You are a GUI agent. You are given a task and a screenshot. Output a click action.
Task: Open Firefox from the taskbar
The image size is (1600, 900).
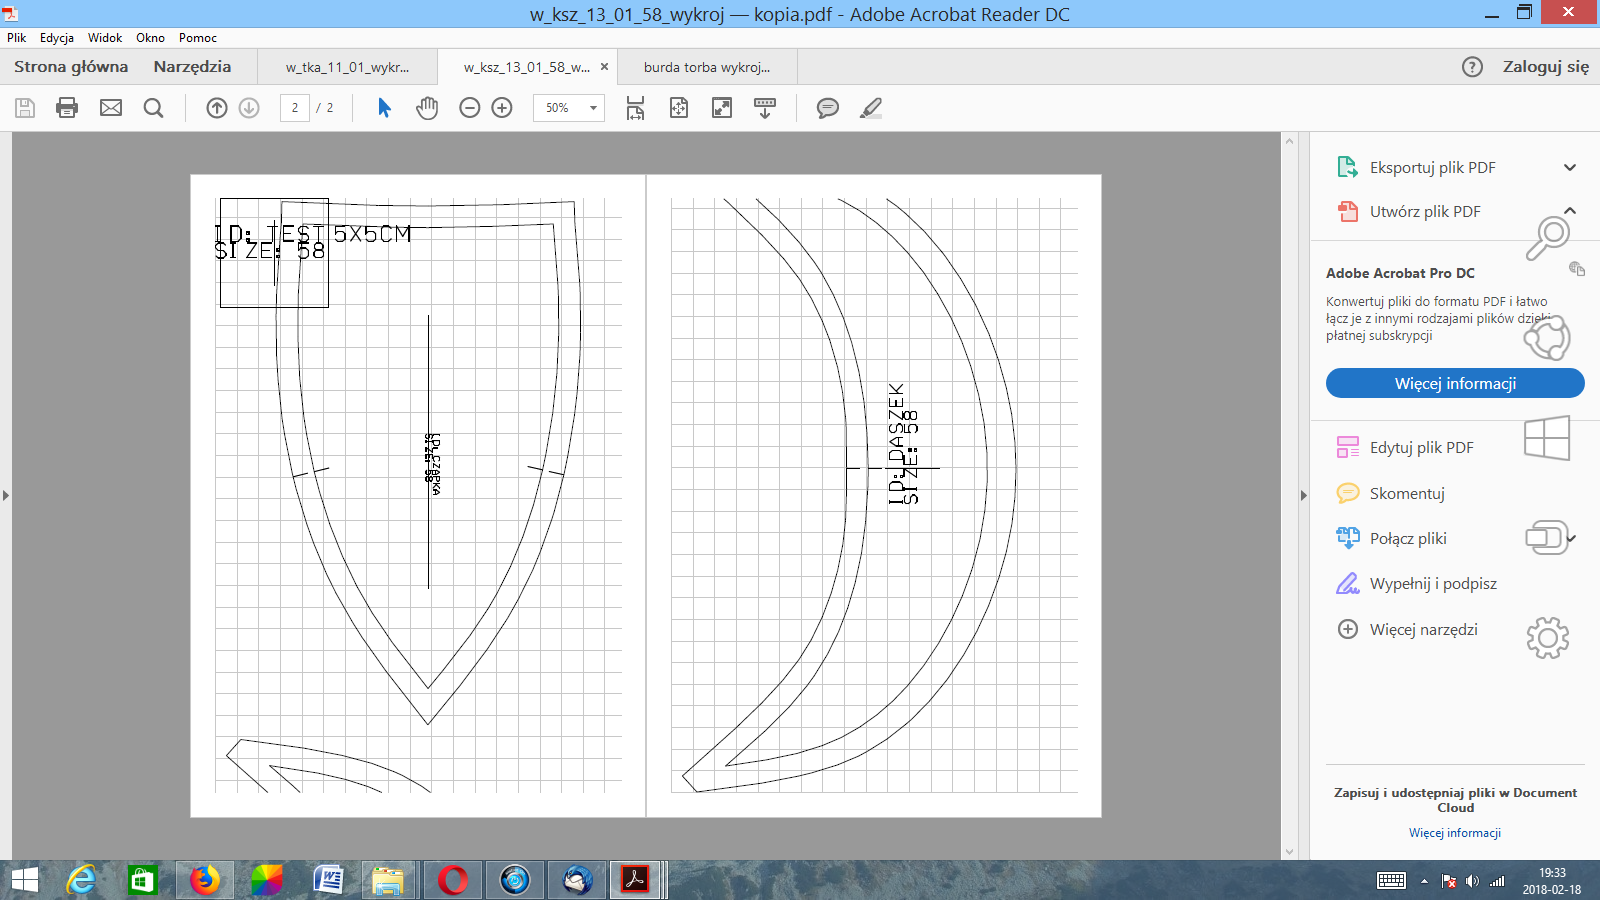pos(205,880)
